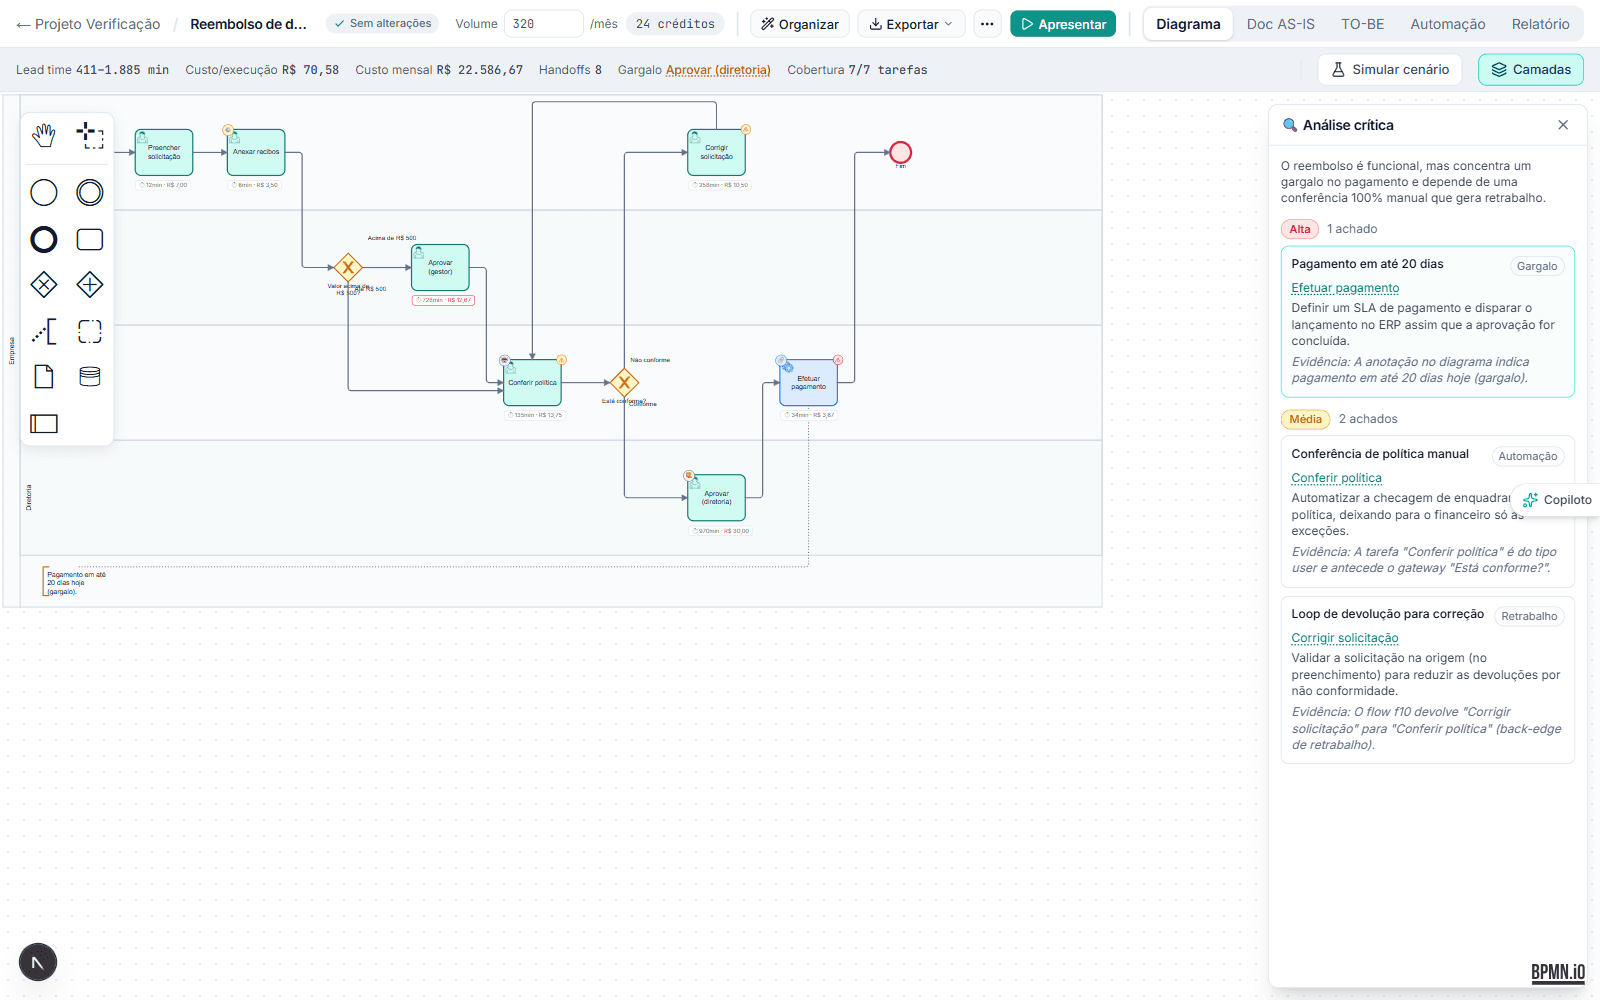Click the 'Cobertura 7/7 tarefas' metric
Viewport: 1600px width, 1000px height.
tap(857, 70)
